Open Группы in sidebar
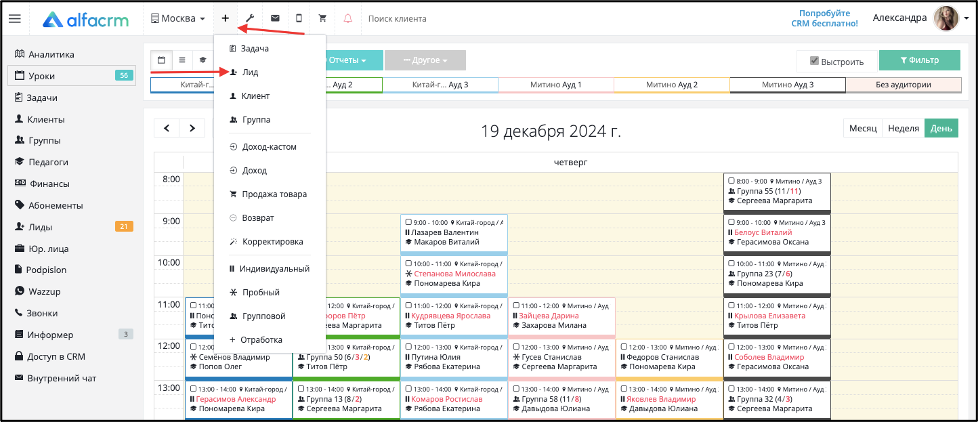Image resolution: width=979 pixels, height=422 pixels. click(x=39, y=140)
